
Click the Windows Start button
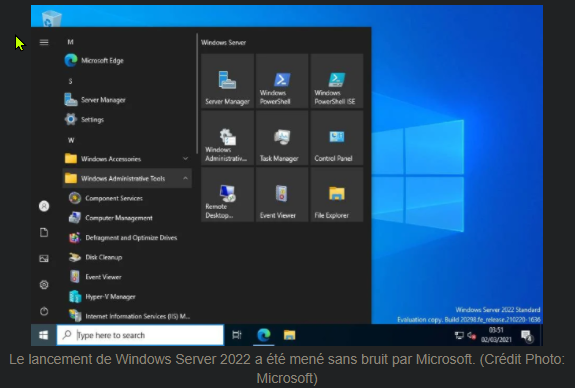pos(44,335)
